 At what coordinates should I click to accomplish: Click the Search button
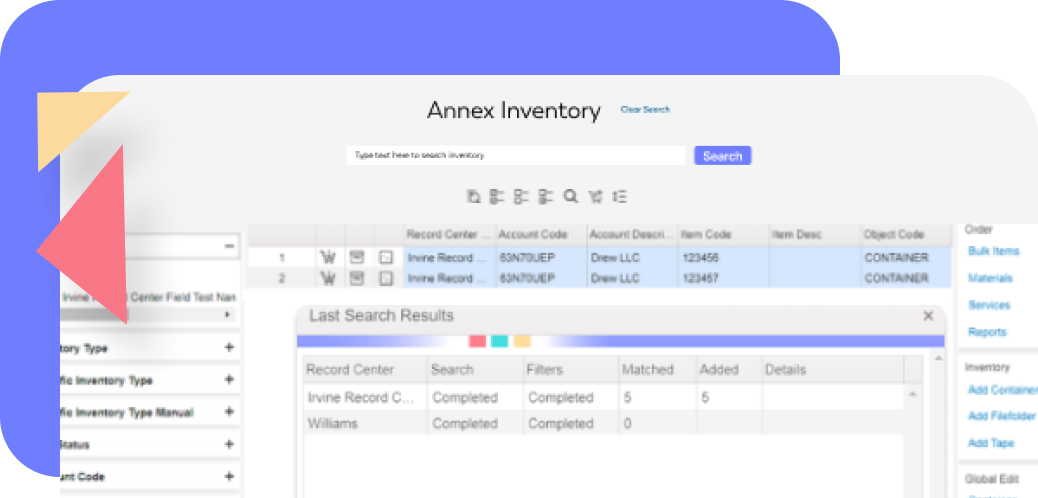click(x=722, y=156)
